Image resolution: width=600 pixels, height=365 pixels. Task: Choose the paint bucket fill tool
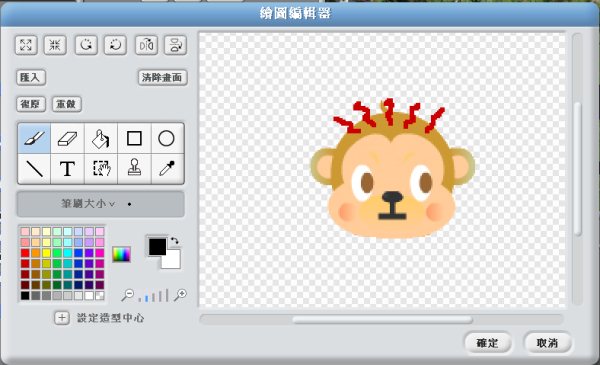click(101, 139)
